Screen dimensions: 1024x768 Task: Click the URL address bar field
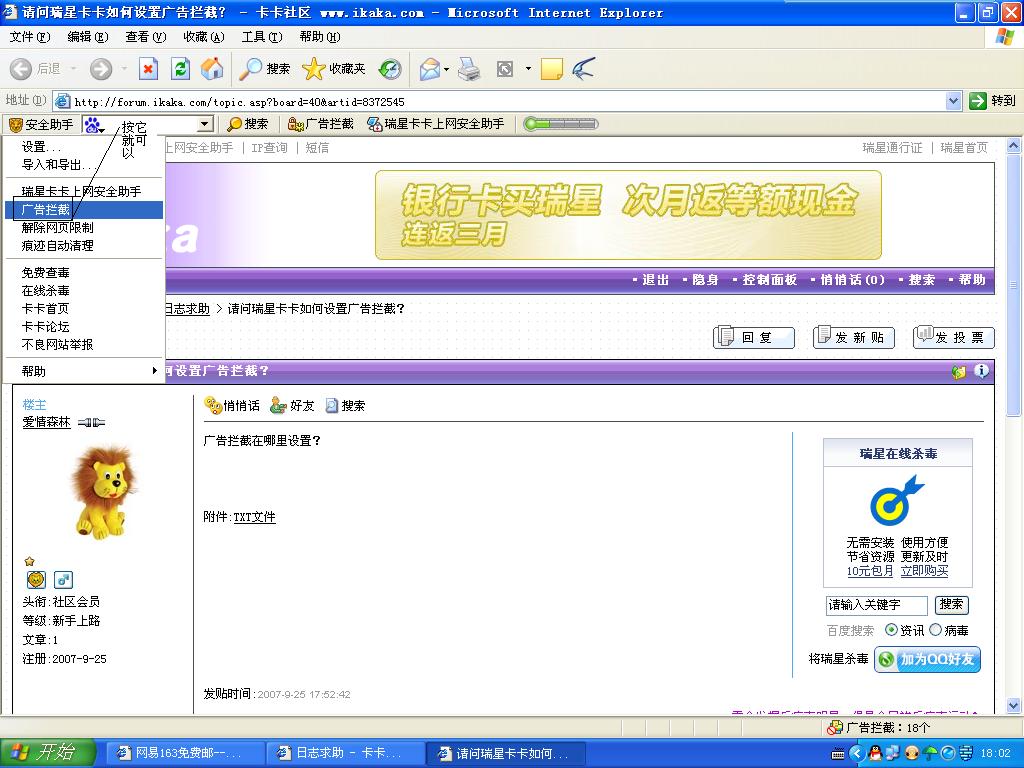coord(500,101)
